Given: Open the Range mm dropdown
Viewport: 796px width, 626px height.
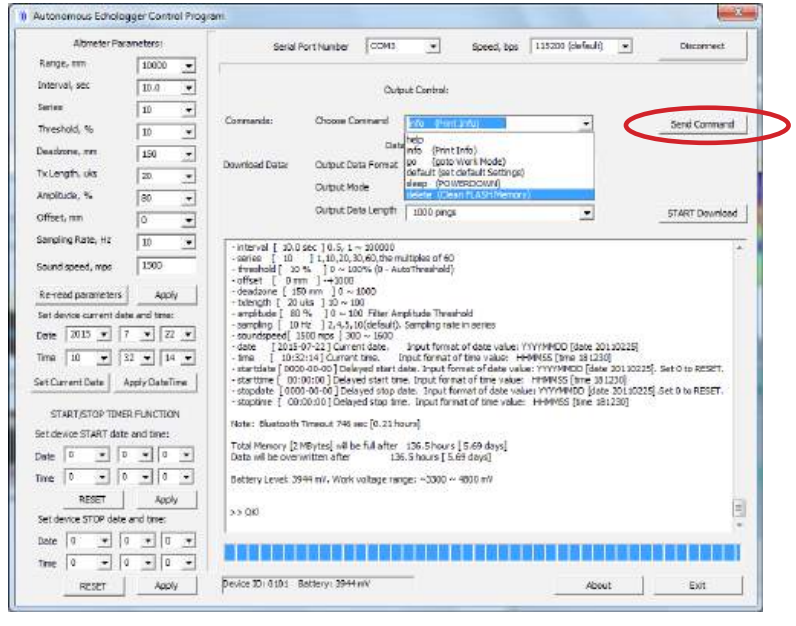Looking at the screenshot, I should coord(188,66).
